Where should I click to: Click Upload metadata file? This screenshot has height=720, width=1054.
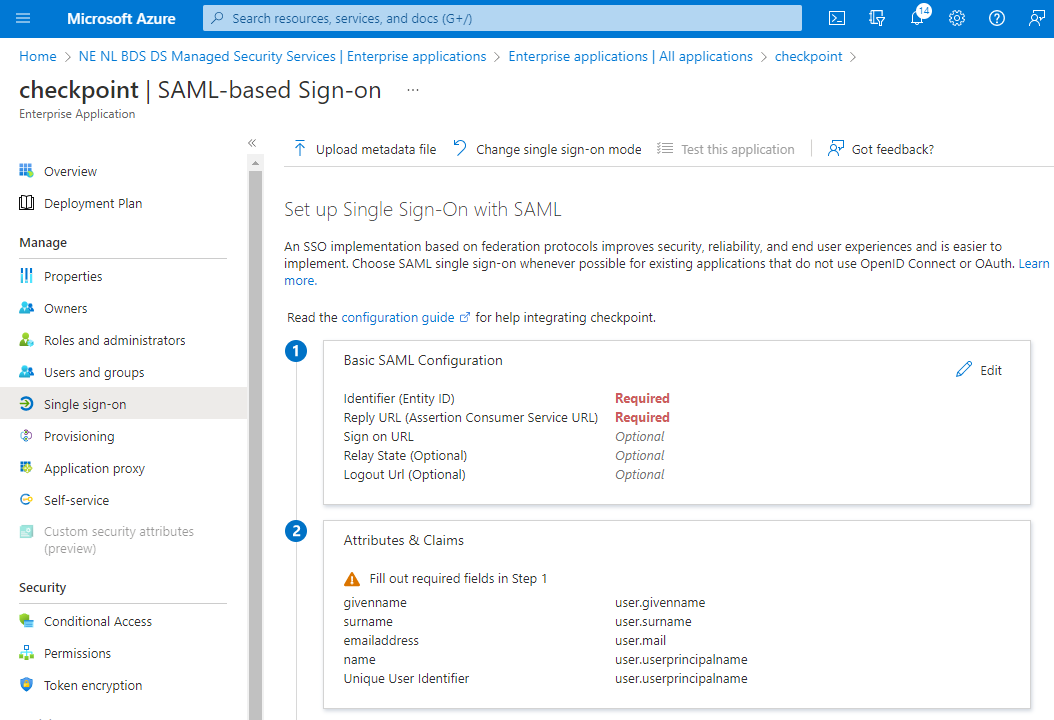(x=364, y=148)
